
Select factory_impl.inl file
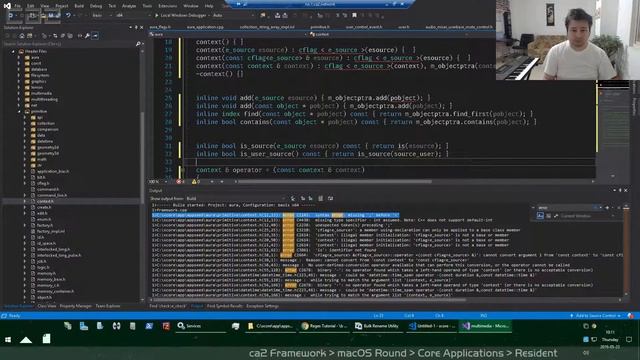tap(51, 231)
